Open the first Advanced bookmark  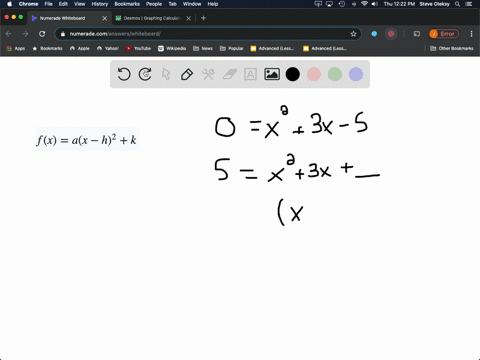[272, 48]
